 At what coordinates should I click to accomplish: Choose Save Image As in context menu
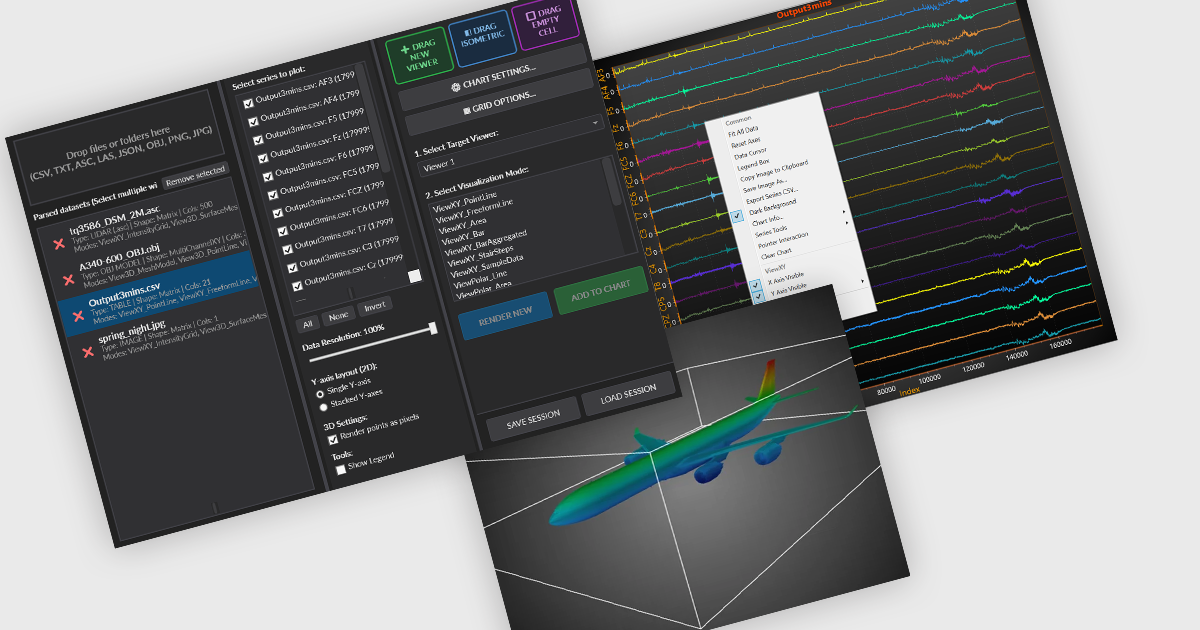point(764,185)
